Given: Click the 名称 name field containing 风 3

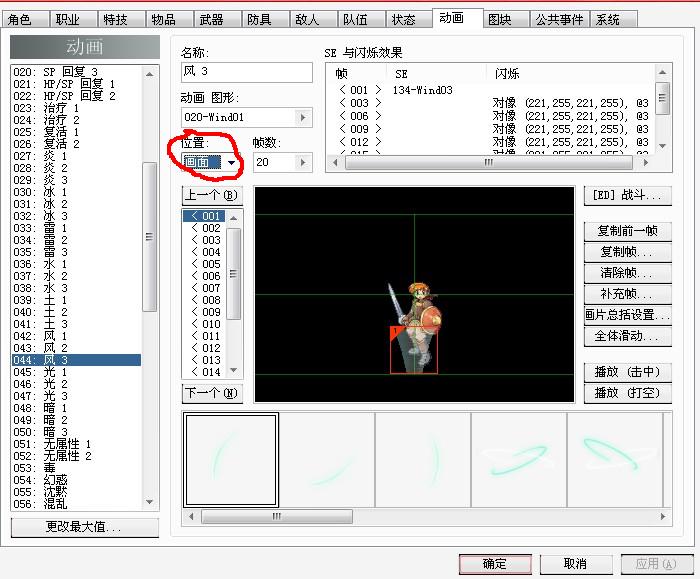Looking at the screenshot, I should [246, 72].
